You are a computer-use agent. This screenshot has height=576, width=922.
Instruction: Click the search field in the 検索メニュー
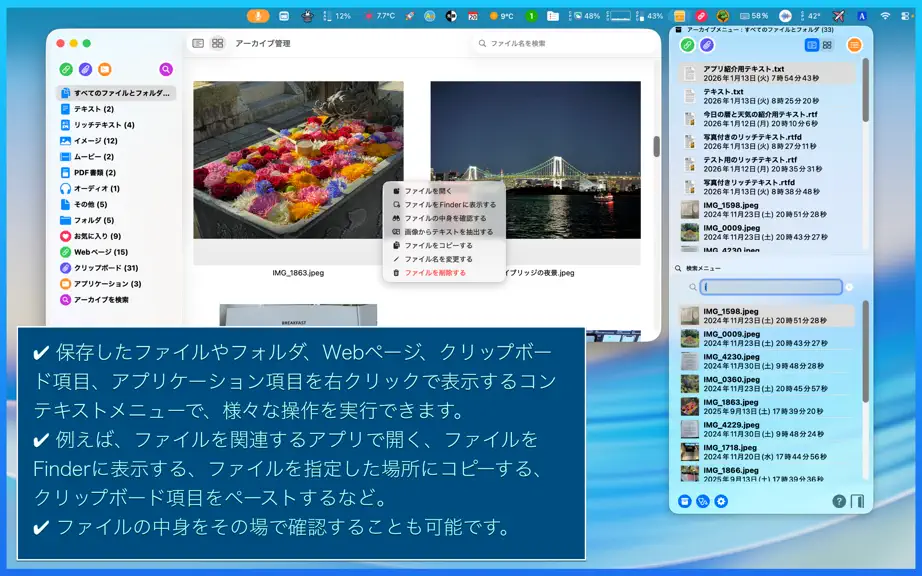(771, 287)
